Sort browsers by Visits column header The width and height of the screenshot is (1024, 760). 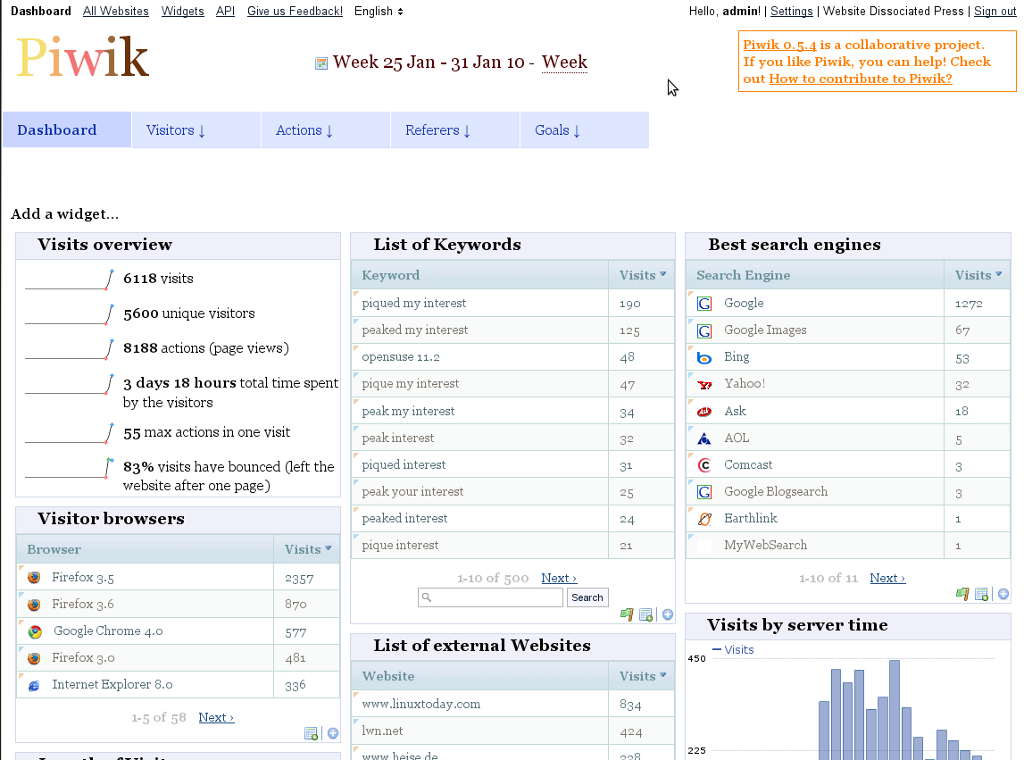tap(307, 549)
